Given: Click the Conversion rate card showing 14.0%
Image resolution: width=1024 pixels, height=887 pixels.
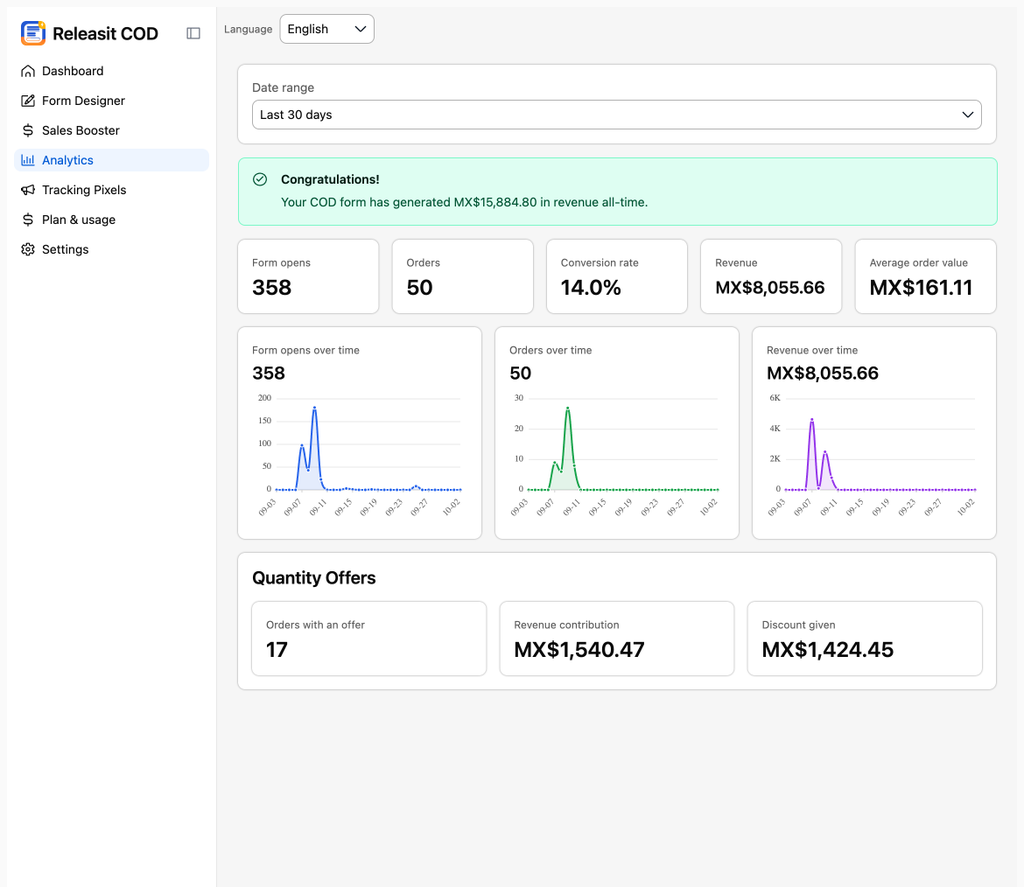Looking at the screenshot, I should tap(616, 276).
